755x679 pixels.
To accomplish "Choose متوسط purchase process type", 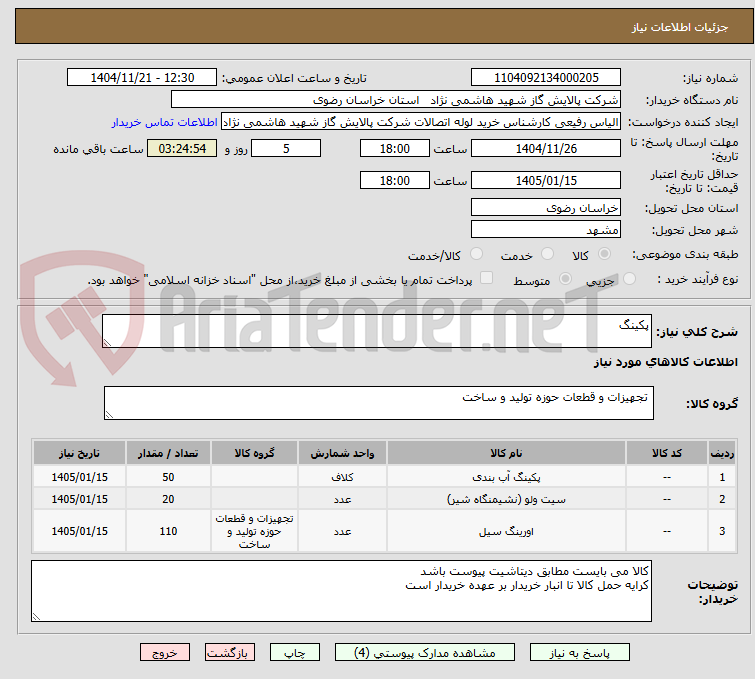I will 565,279.
